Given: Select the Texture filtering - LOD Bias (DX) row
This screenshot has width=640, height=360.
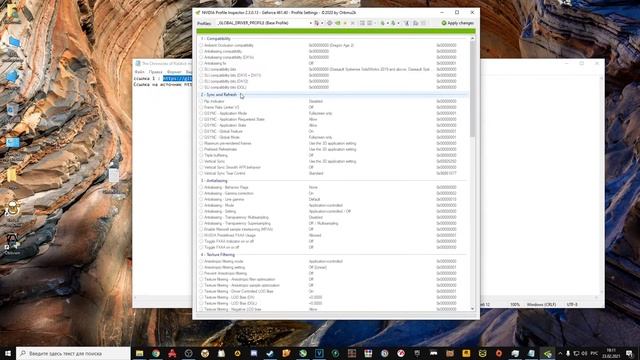Looking at the screenshot, I should click(333, 298).
